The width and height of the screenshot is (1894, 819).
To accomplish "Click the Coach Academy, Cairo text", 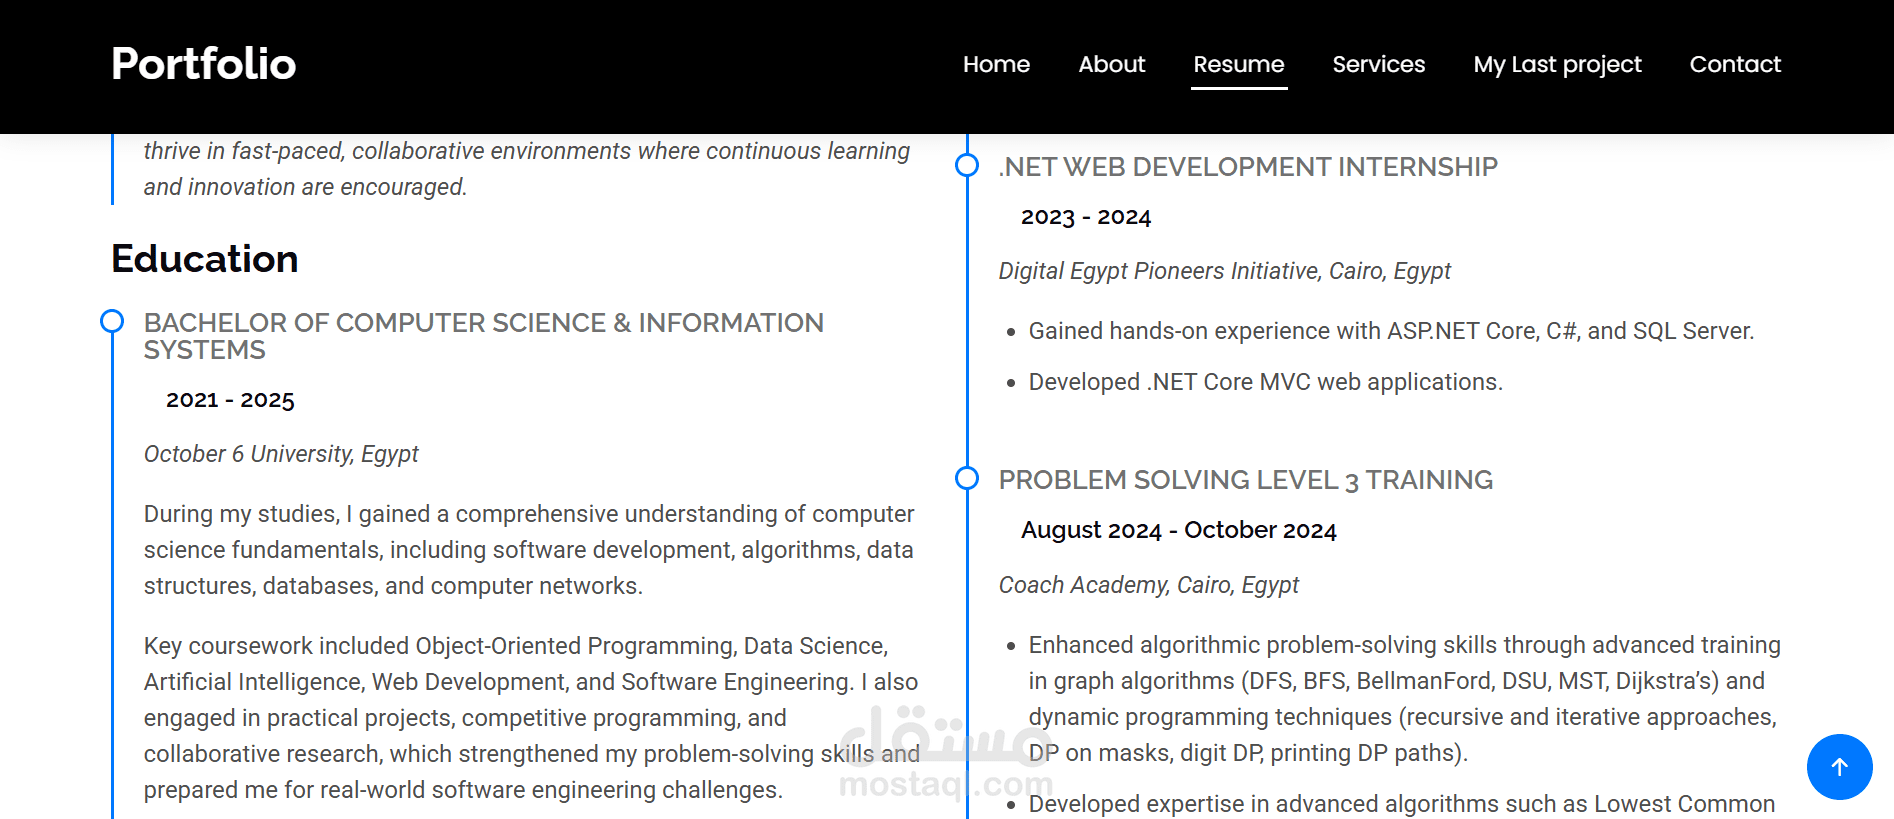I will pyautogui.click(x=1148, y=585).
